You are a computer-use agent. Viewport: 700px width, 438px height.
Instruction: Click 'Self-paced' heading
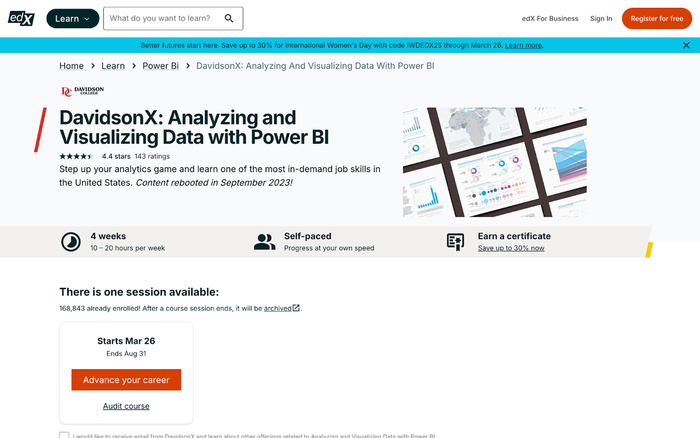pos(308,236)
